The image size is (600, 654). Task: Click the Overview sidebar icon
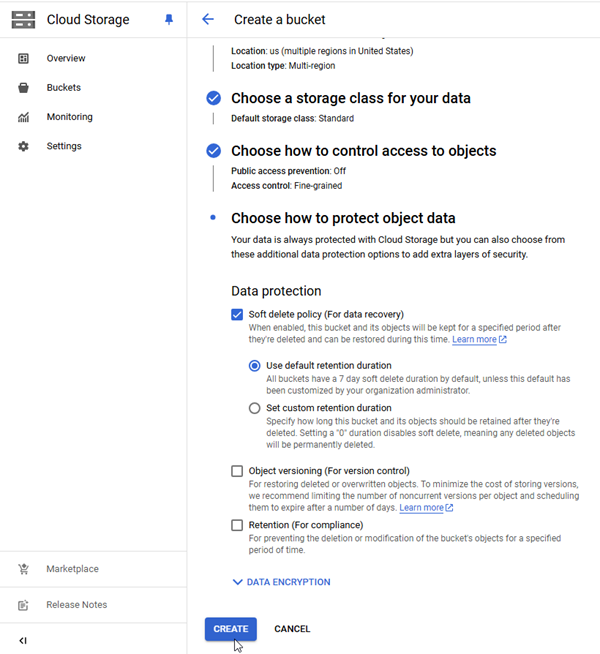click(23, 58)
